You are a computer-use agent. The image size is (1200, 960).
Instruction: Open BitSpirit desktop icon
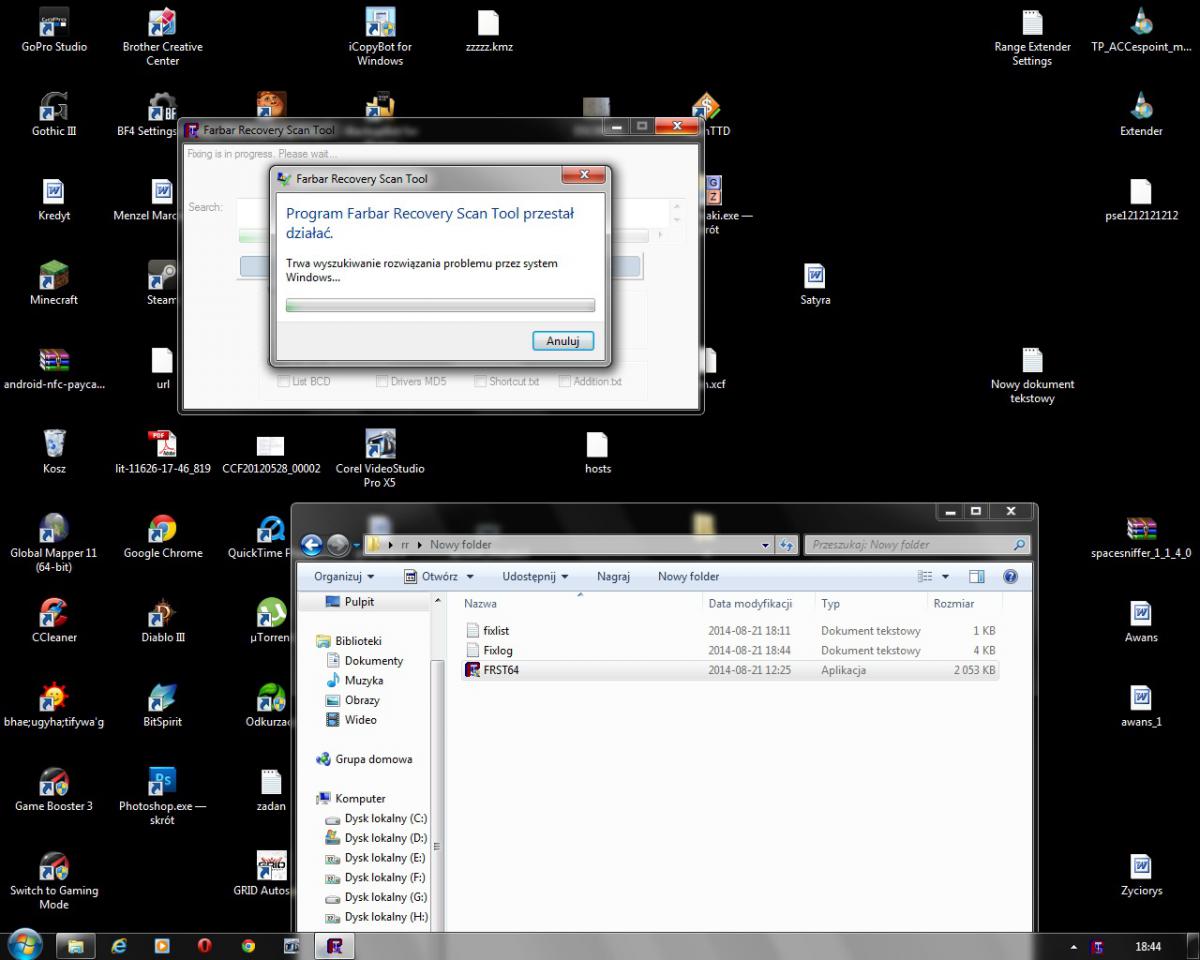[162, 704]
